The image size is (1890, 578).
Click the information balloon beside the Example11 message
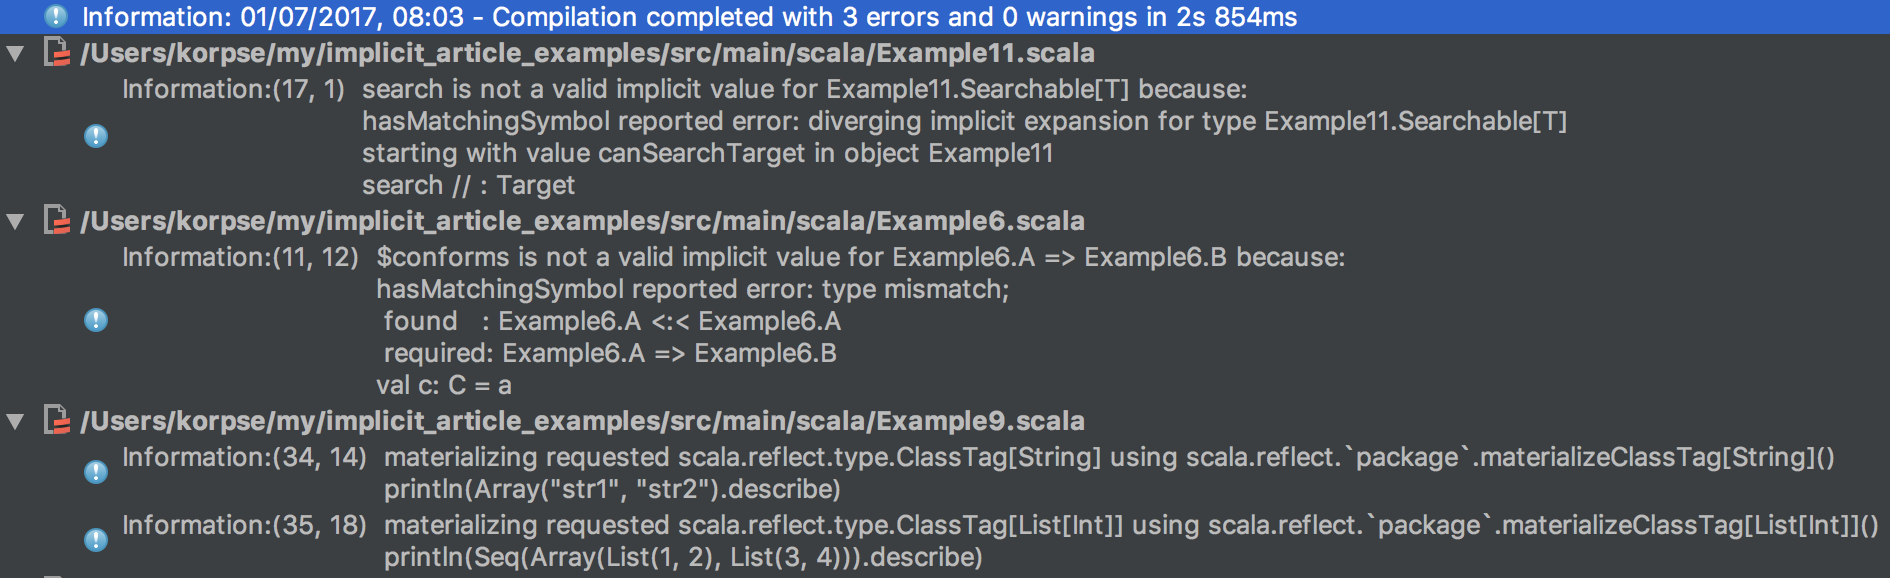coord(95,136)
